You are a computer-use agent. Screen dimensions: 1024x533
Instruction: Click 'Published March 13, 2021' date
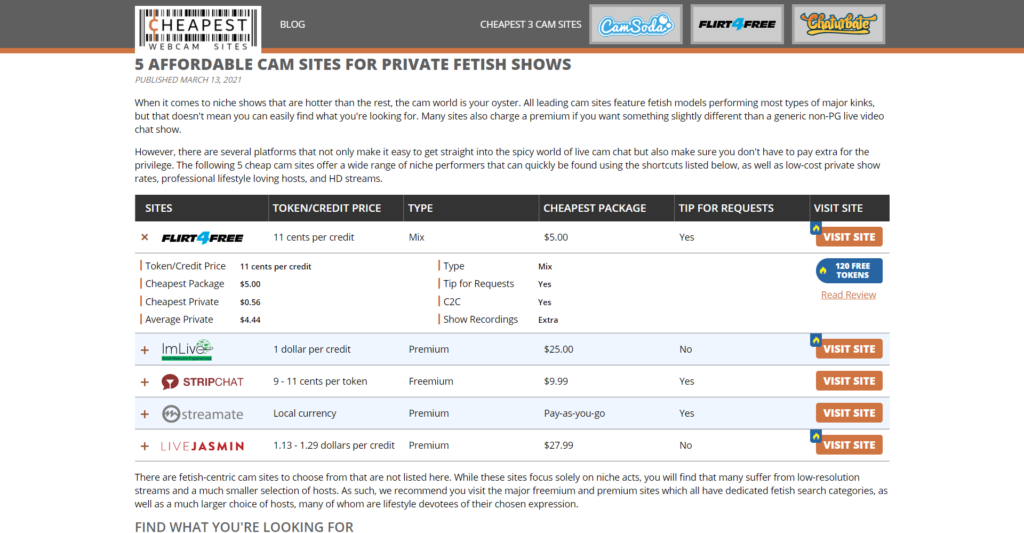pos(188,80)
